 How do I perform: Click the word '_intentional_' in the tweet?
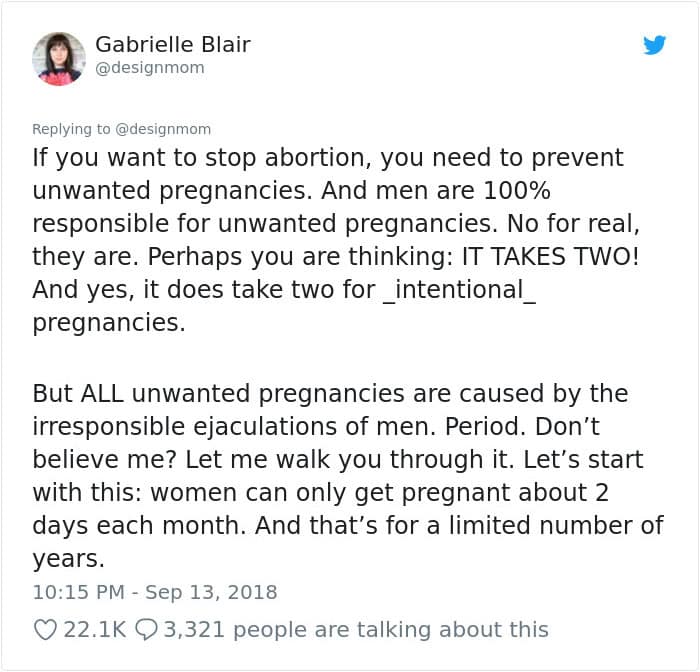pos(459,290)
